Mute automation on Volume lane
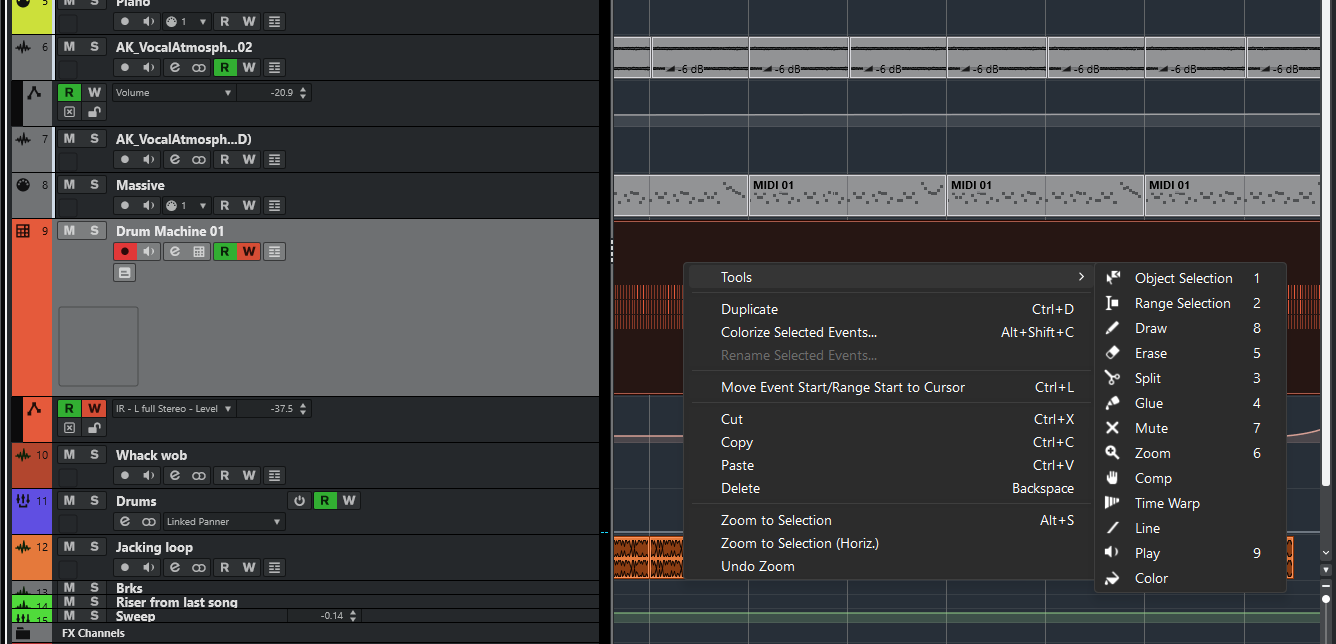The image size is (1336, 644). [69, 111]
